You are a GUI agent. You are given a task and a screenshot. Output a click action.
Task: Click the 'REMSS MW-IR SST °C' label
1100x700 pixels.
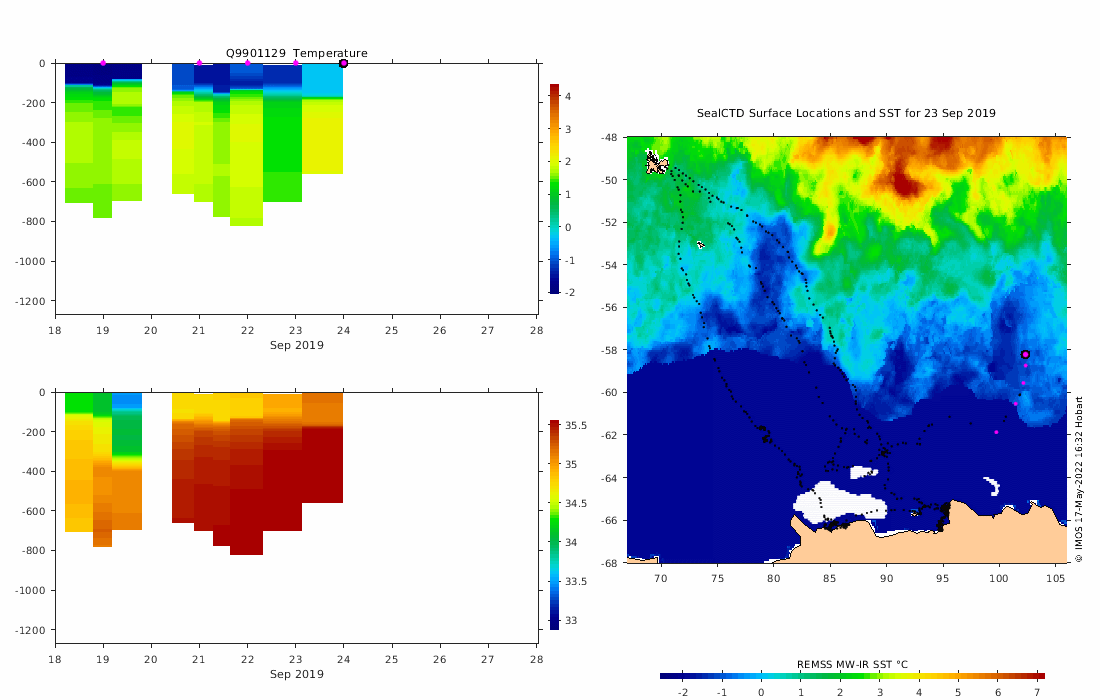click(852, 664)
